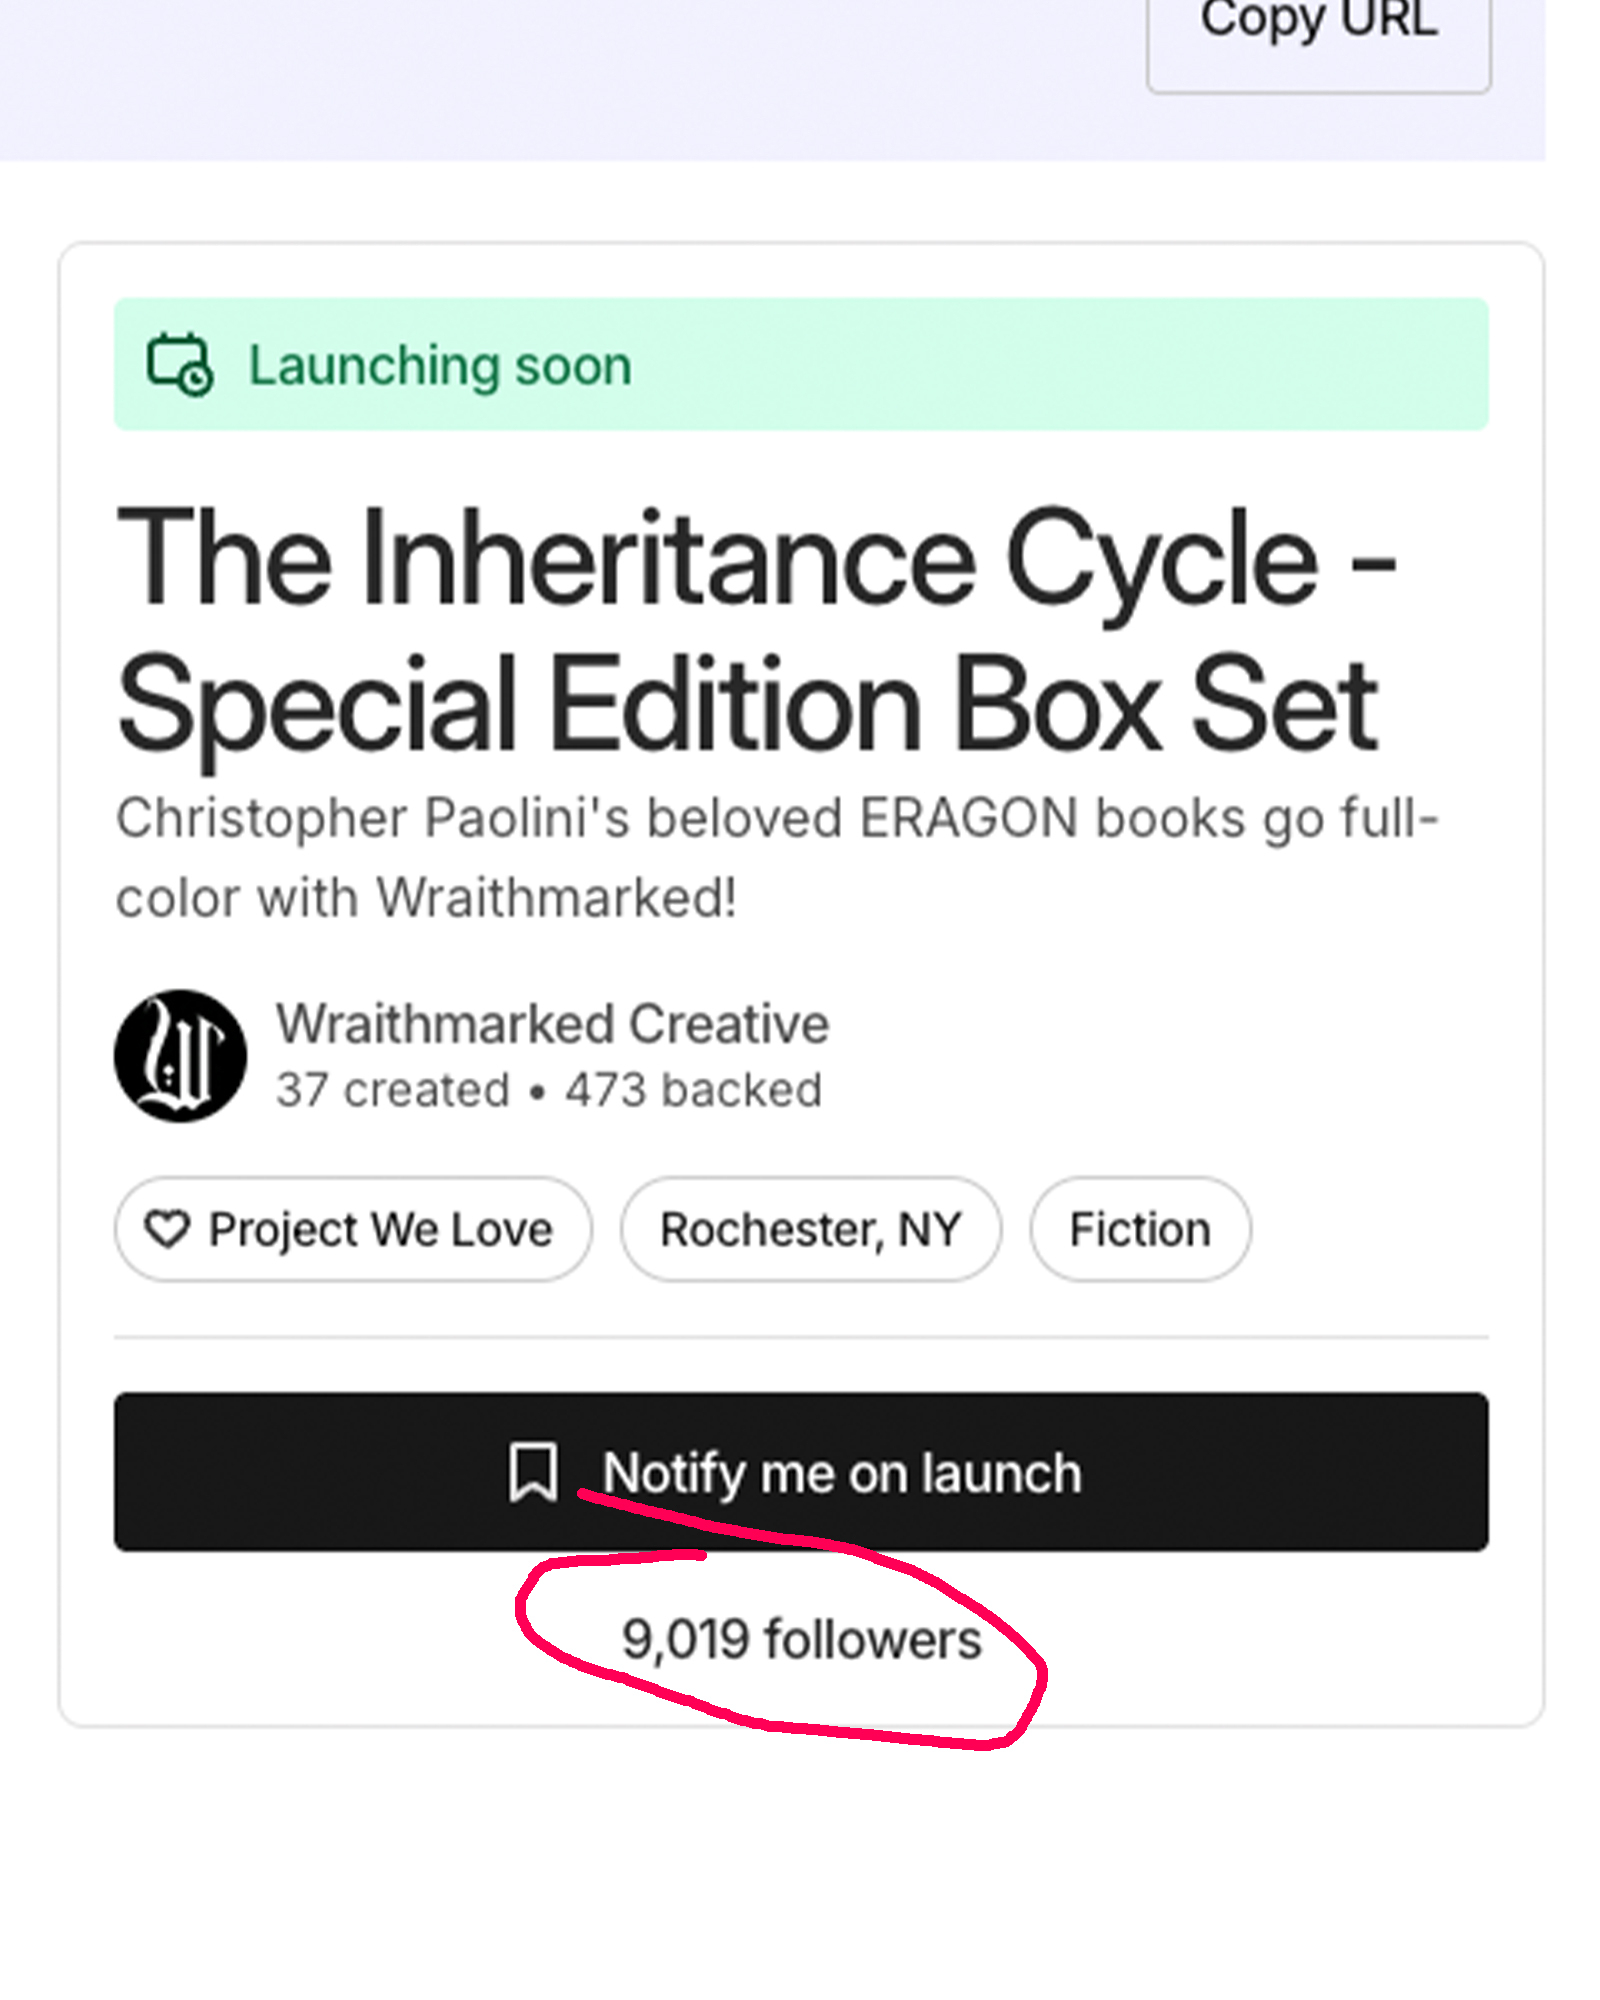The width and height of the screenshot is (1600, 2000).
Task: Select the Rochester, NY location tag
Action: [x=810, y=1229]
